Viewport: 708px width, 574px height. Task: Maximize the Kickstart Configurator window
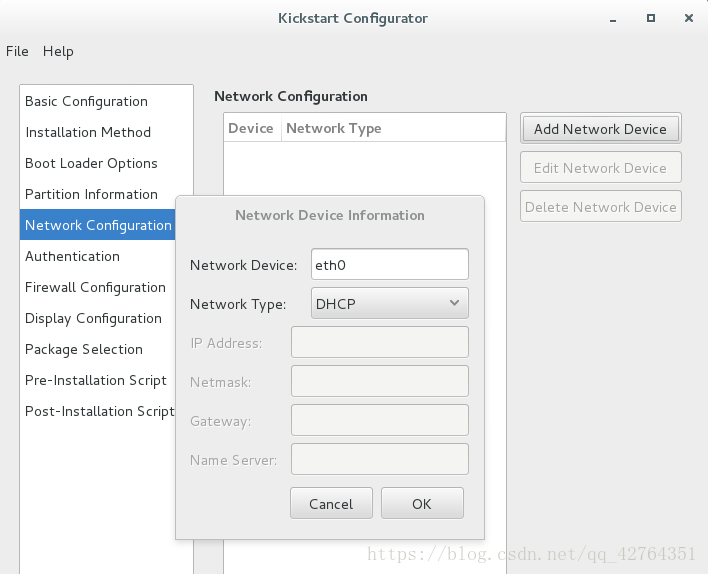[651, 18]
